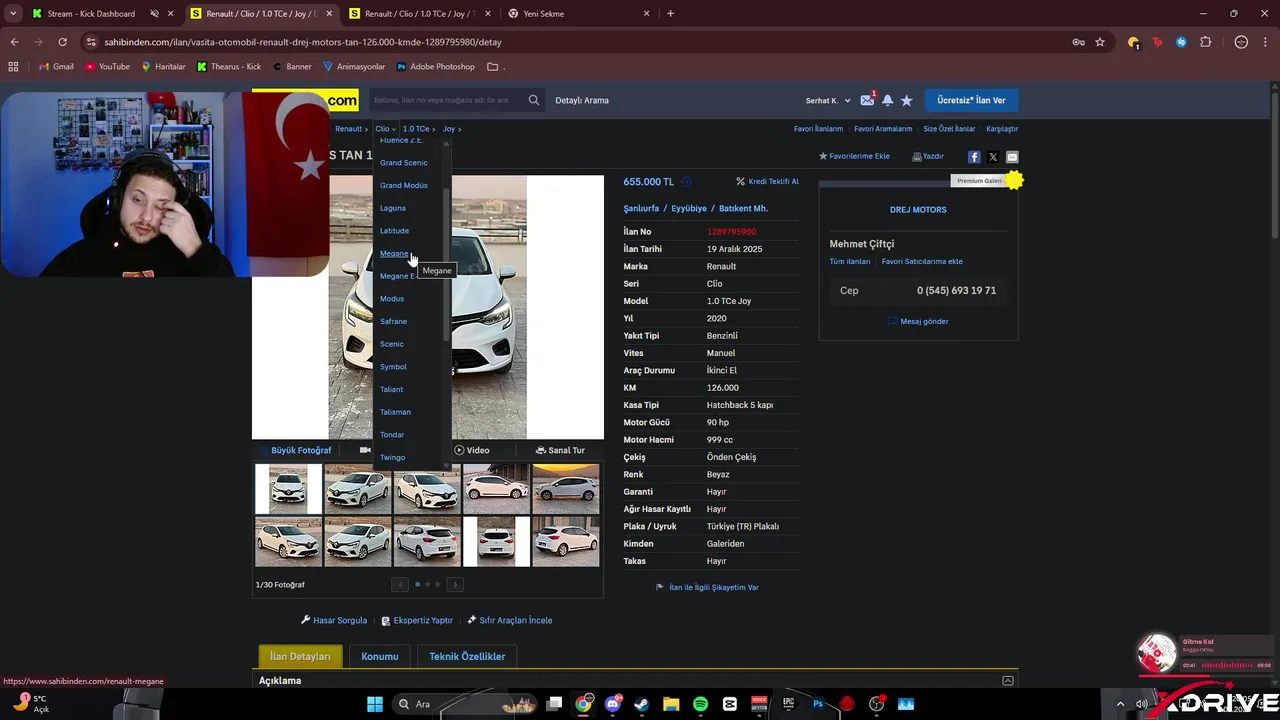
Task: Click Mesaj gönder link
Action: (x=918, y=321)
